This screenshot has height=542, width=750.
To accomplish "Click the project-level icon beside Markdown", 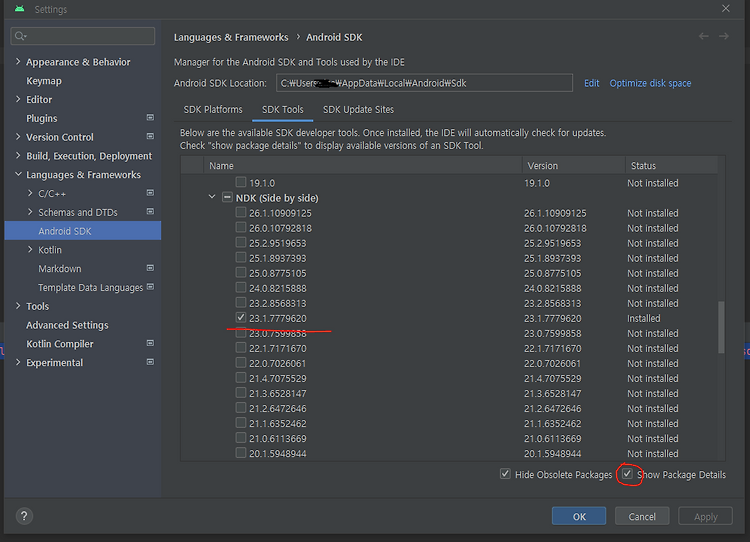I will 150,268.
